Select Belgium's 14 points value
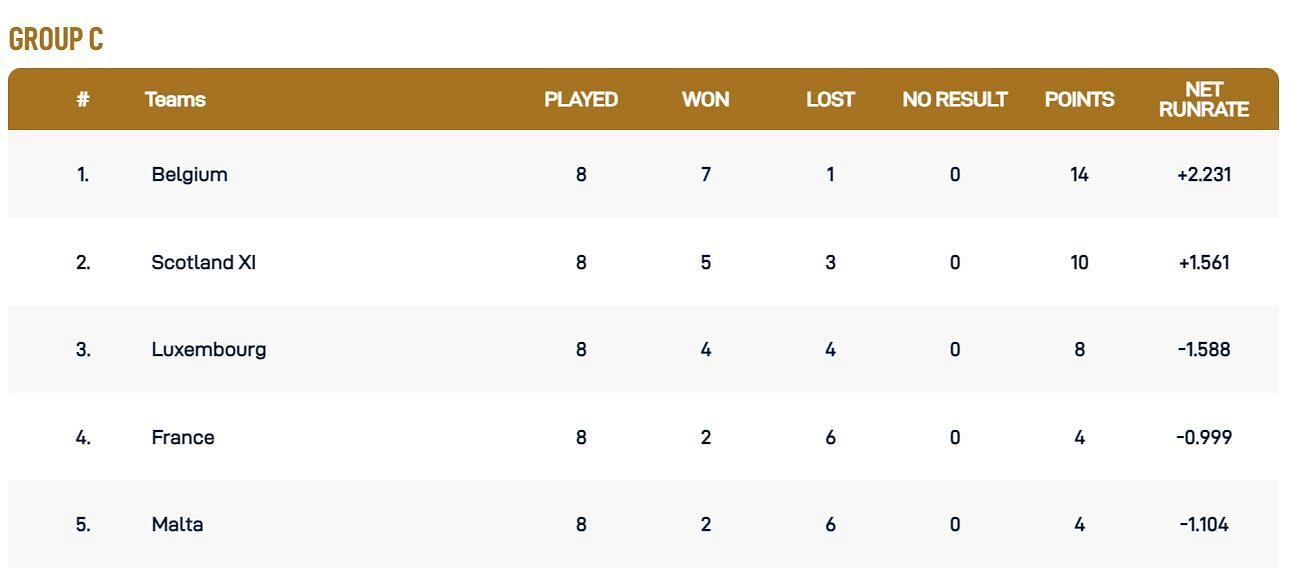The height and width of the screenshot is (587, 1296). [1079, 174]
